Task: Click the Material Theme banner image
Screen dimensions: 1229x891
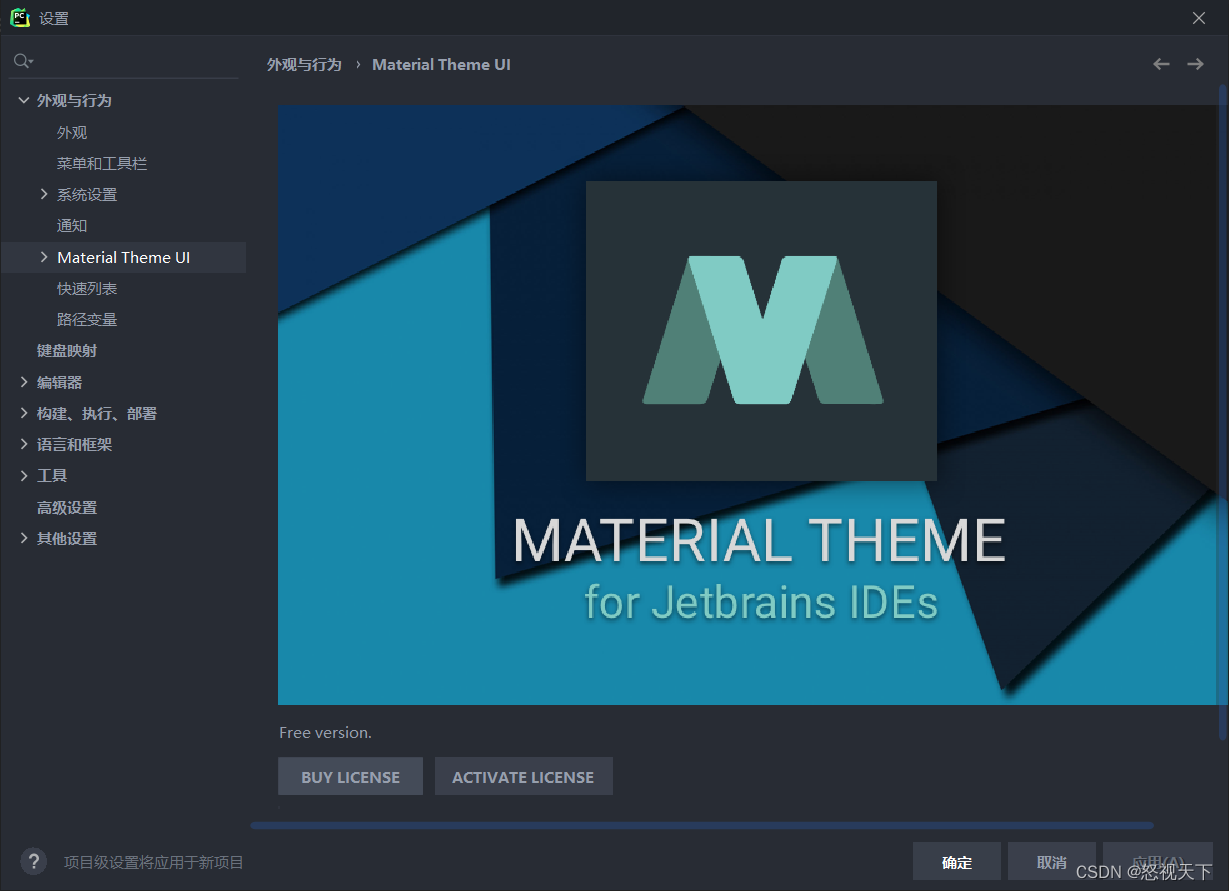Action: [748, 405]
